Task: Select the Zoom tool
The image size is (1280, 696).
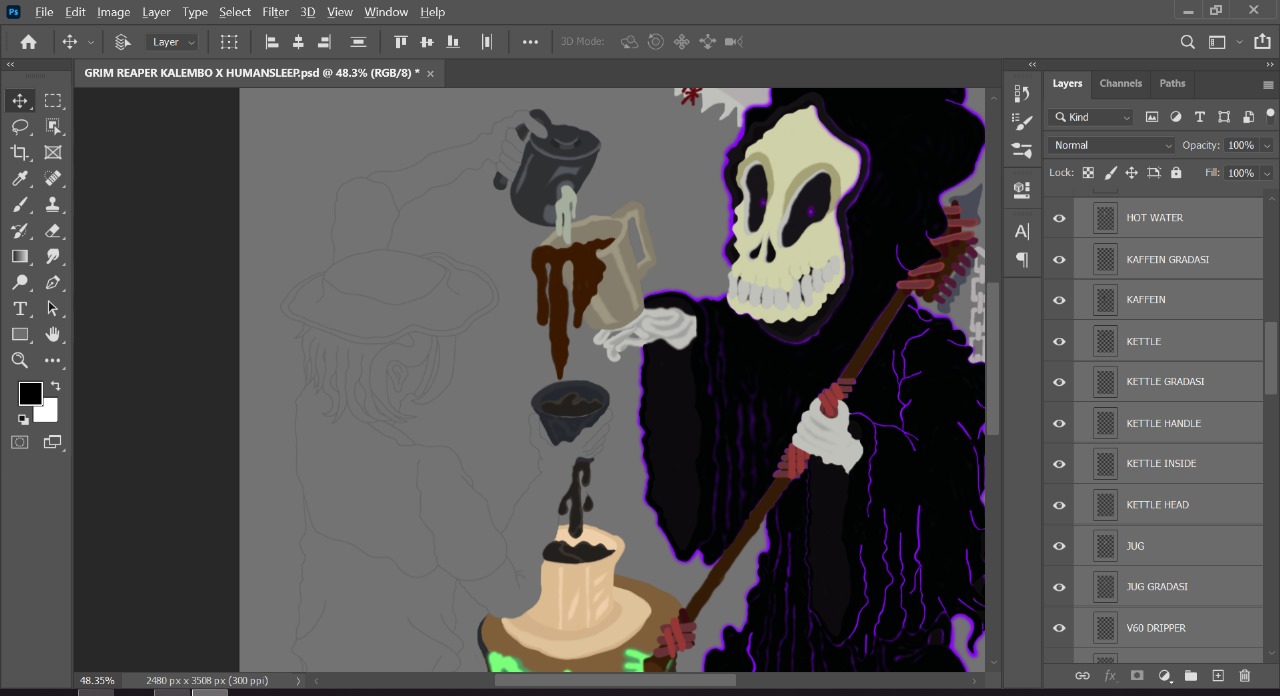Action: [x=20, y=360]
